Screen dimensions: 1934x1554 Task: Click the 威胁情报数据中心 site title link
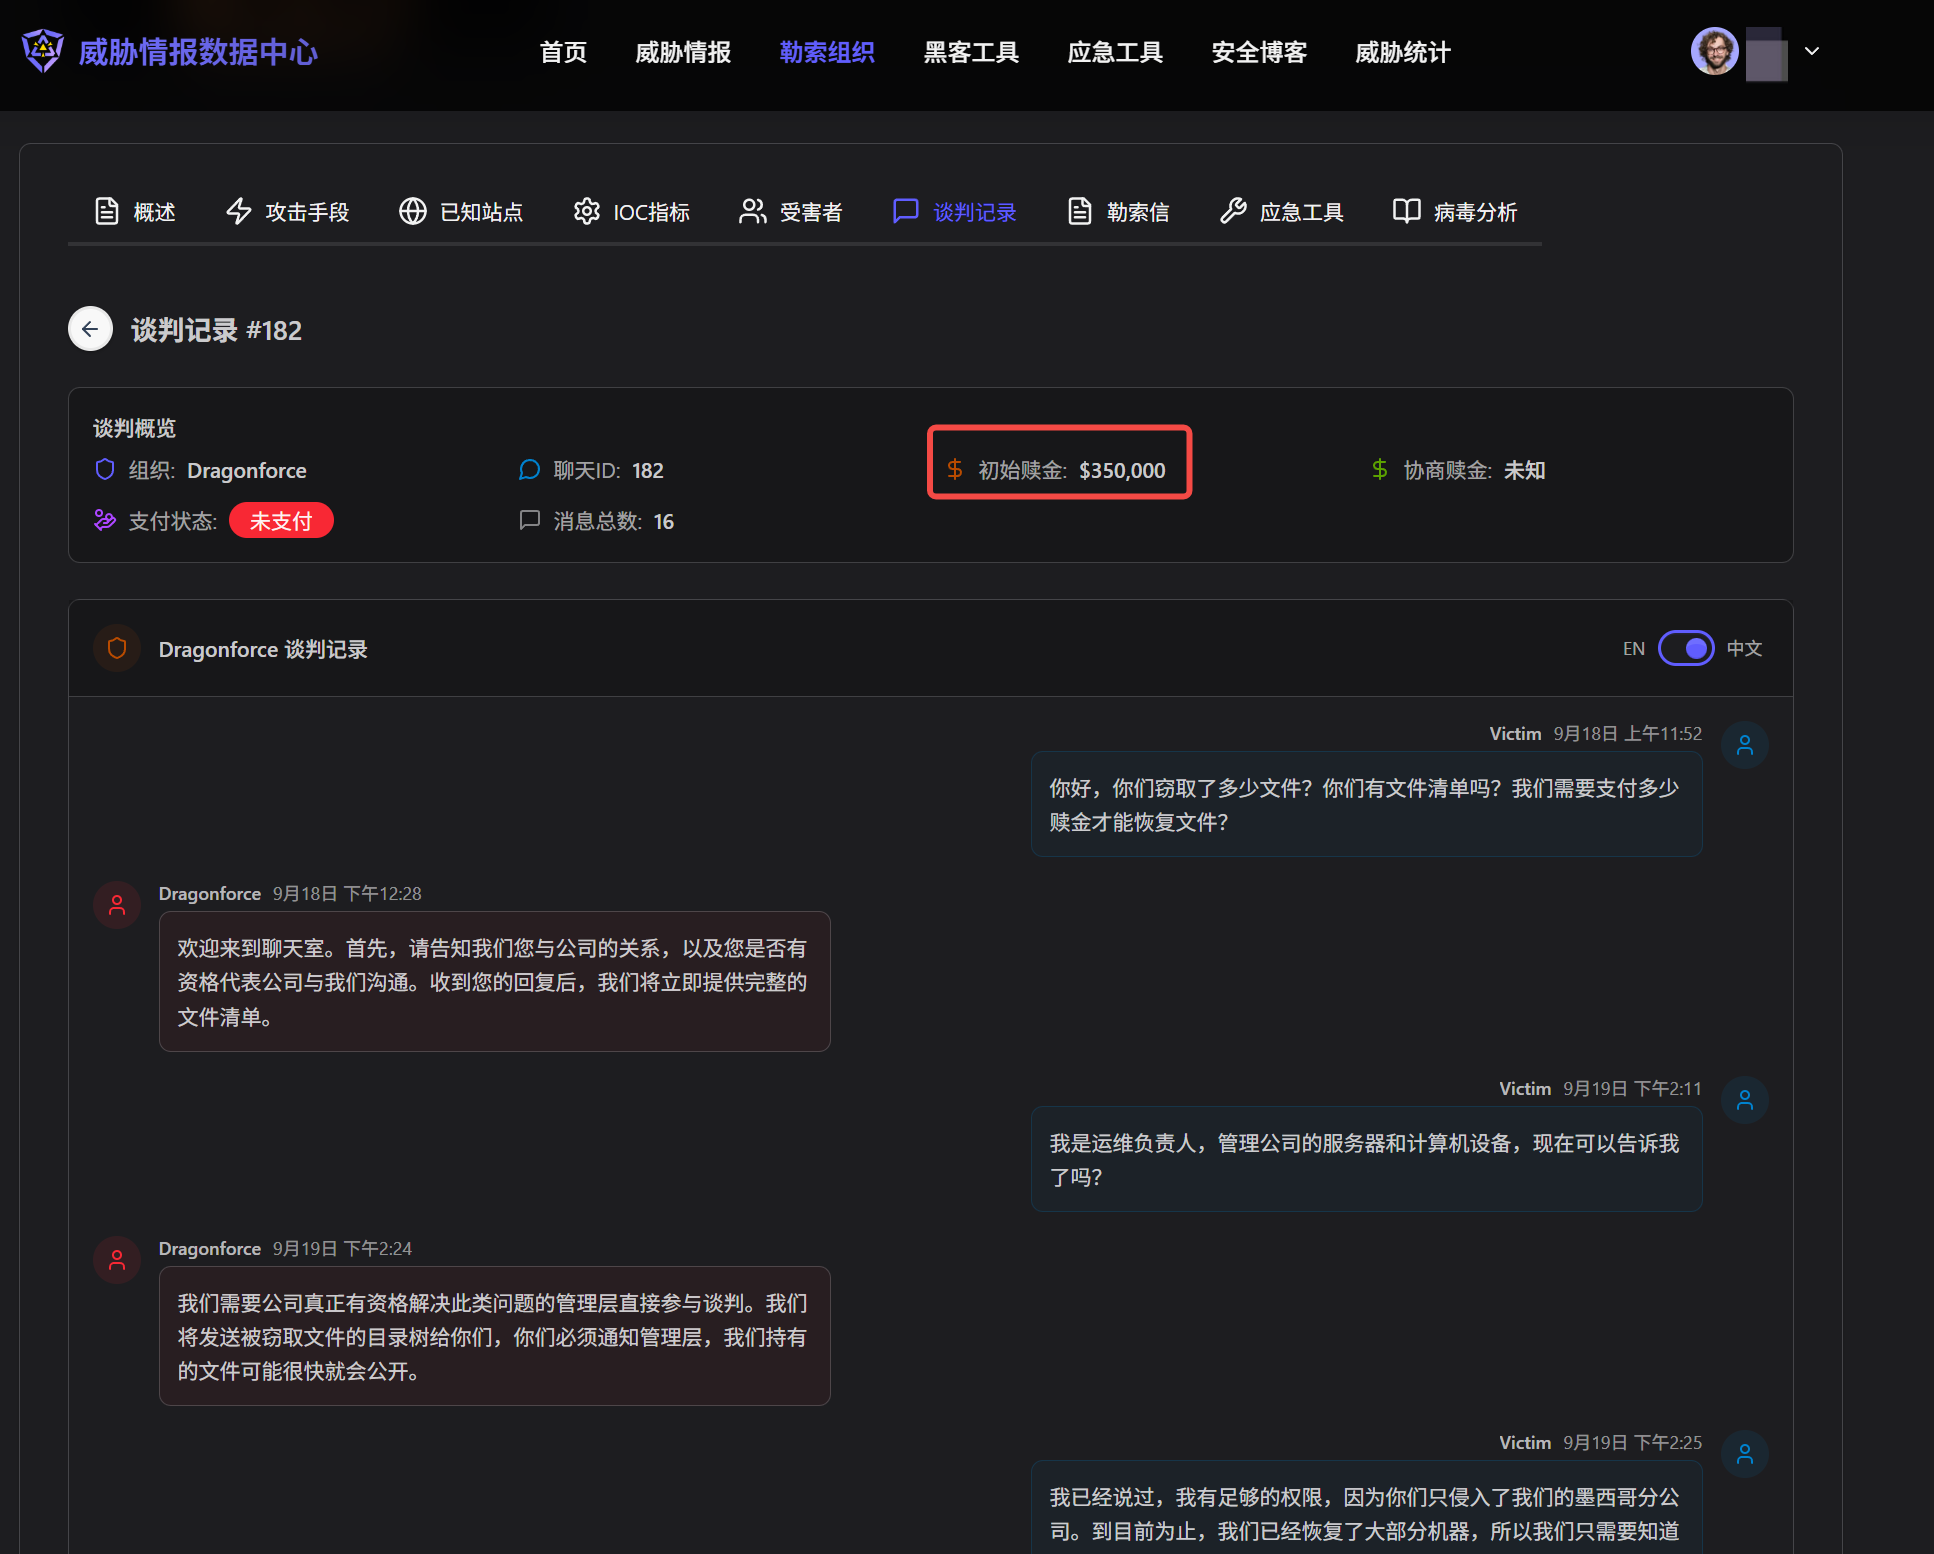pyautogui.click(x=198, y=52)
